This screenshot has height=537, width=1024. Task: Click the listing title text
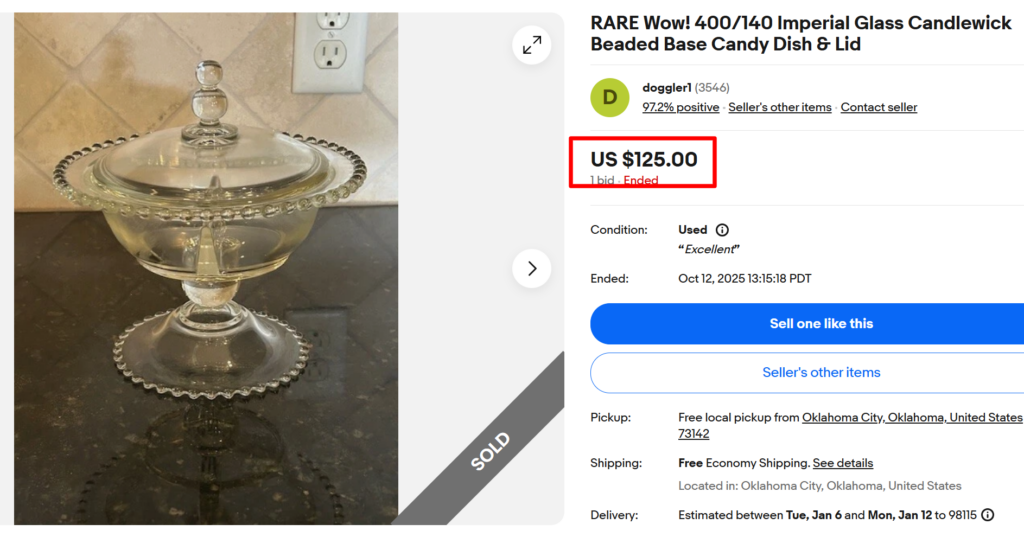(800, 33)
